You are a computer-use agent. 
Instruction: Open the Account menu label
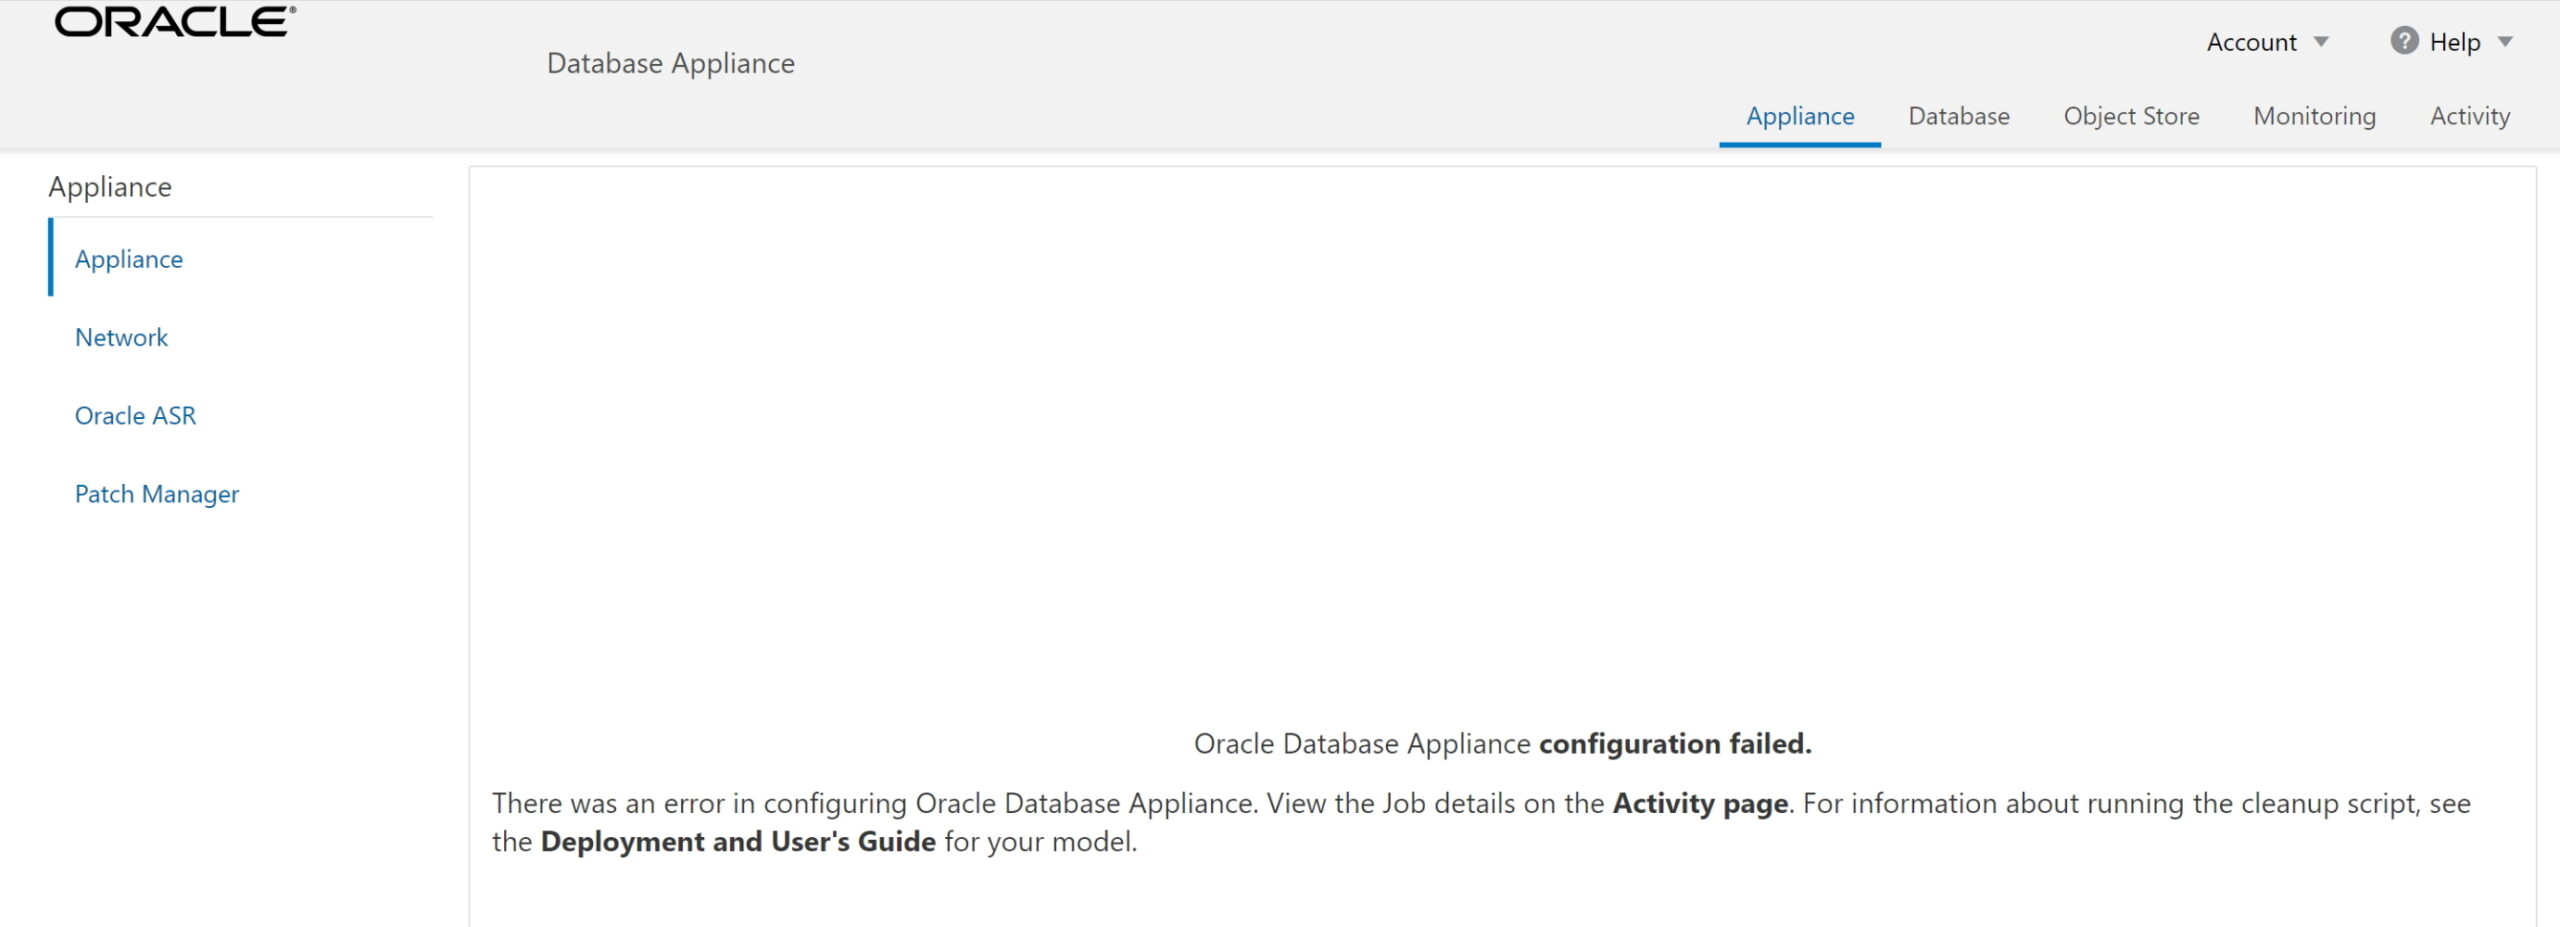tap(2251, 42)
